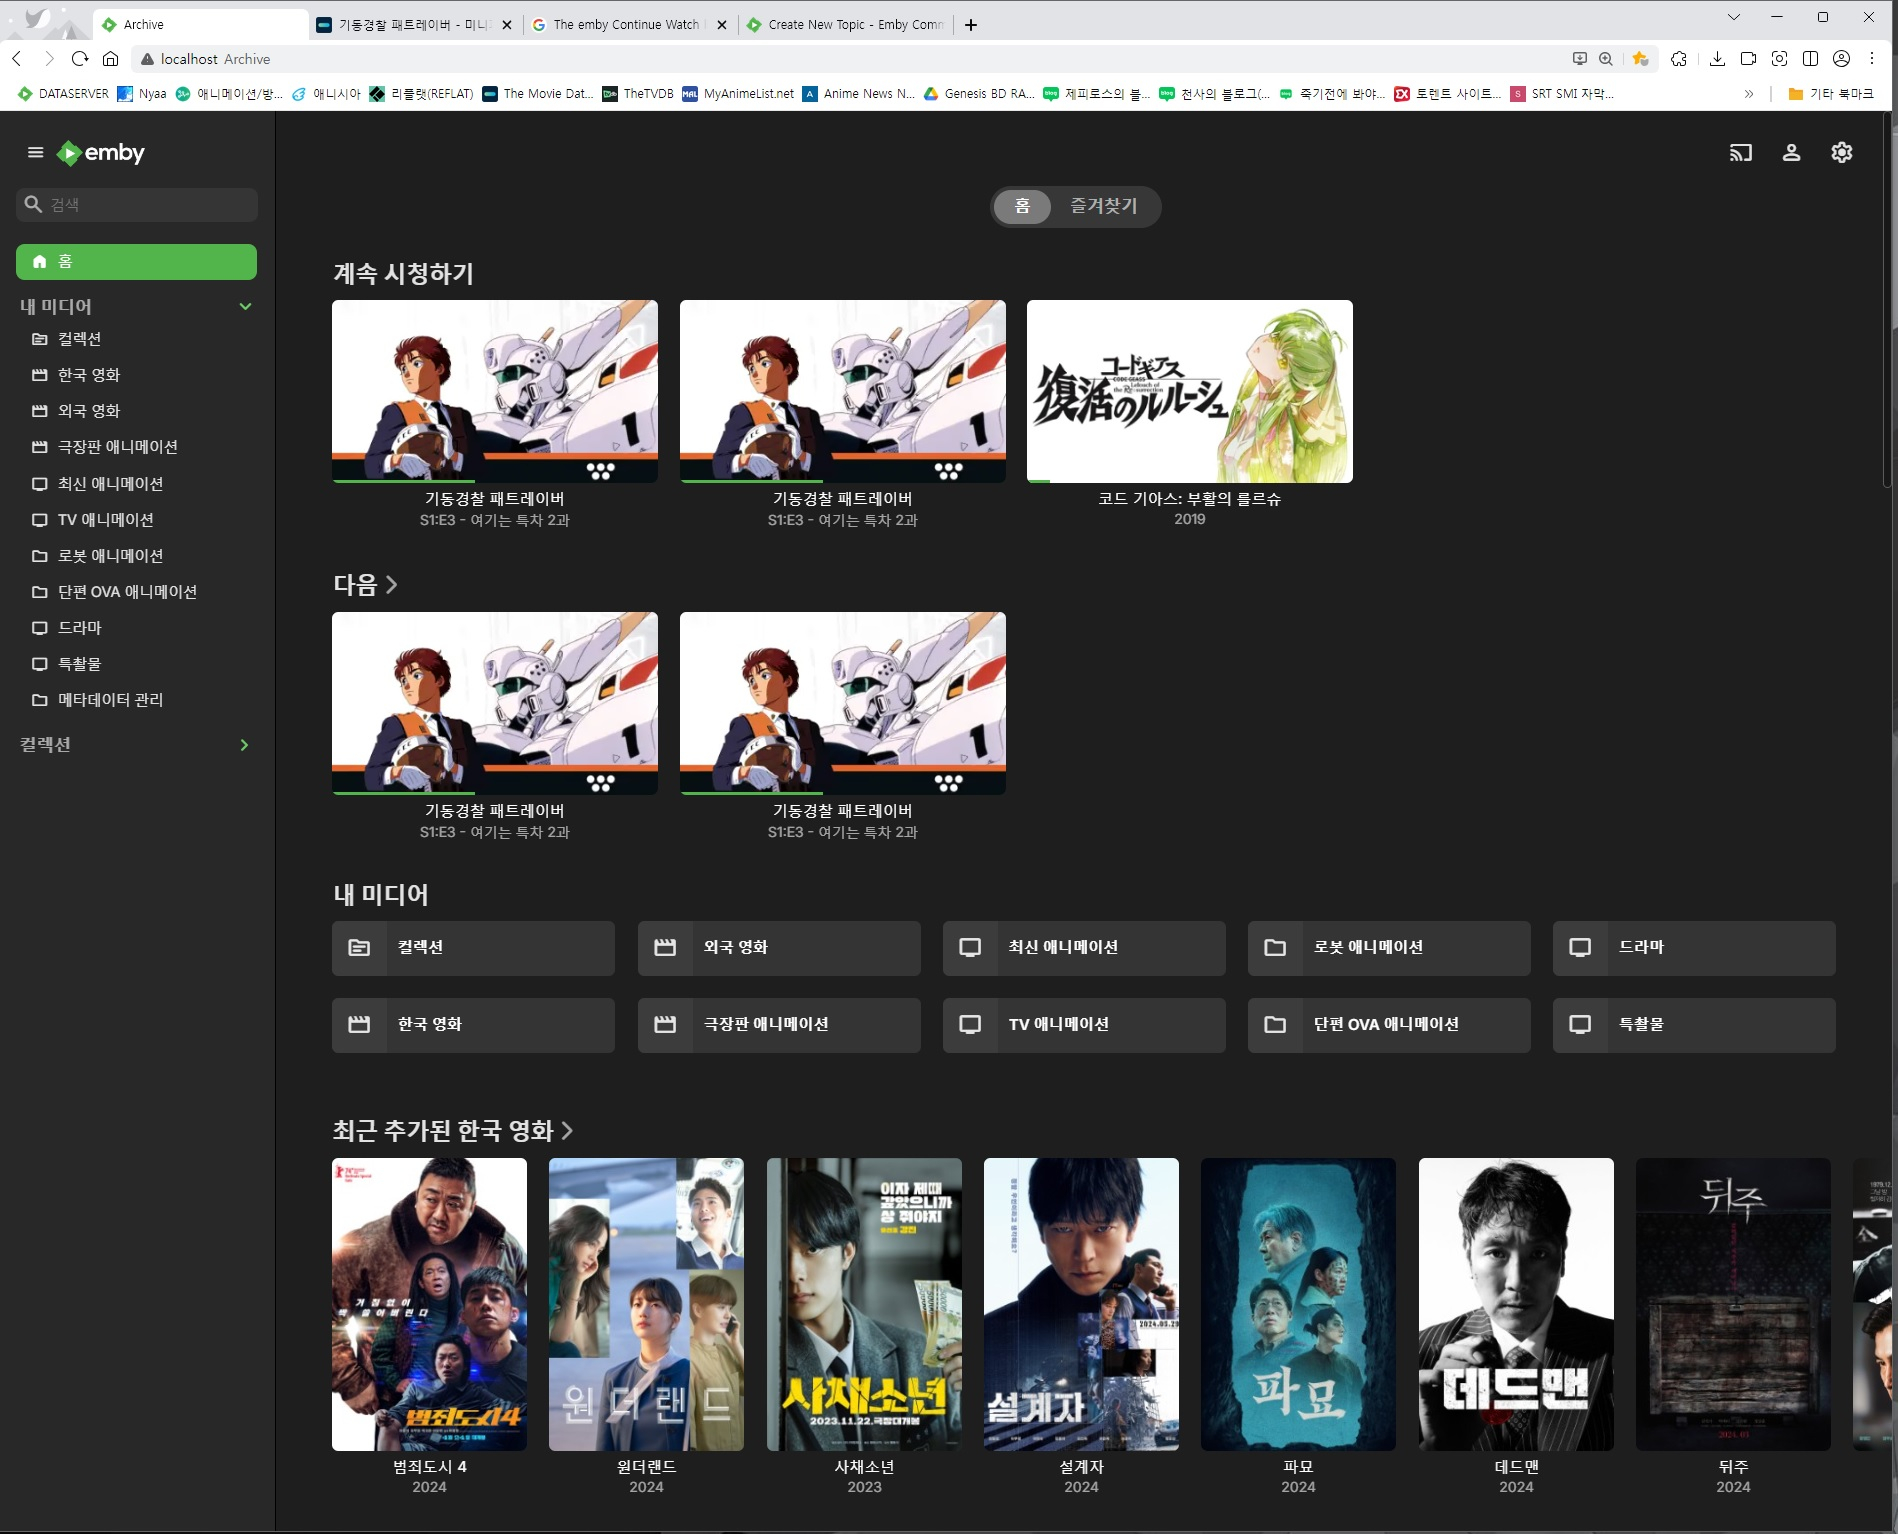Open the 로봇 애니메이션 library button
Viewport: 1898px width, 1534px height.
(1388, 947)
